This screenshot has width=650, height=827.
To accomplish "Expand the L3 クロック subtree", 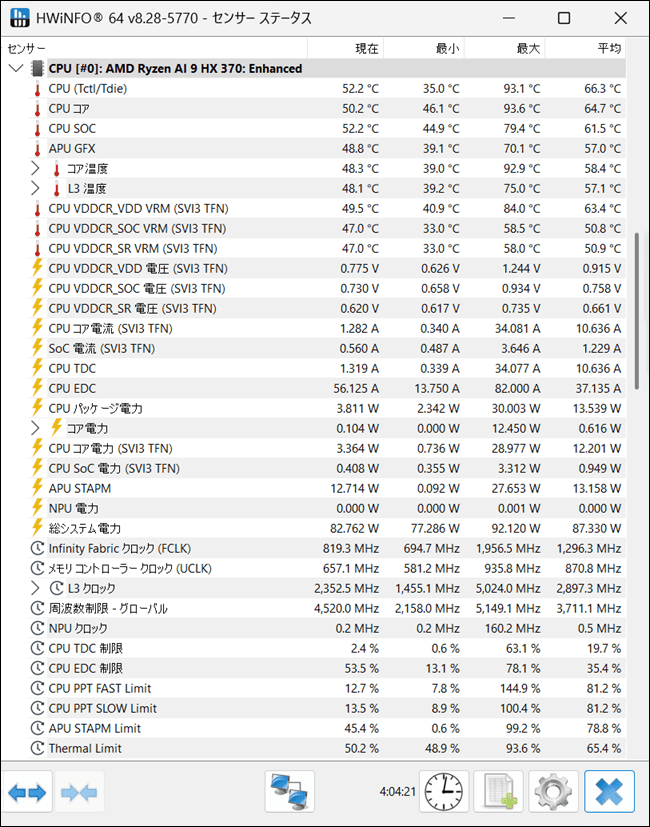I will point(35,589).
